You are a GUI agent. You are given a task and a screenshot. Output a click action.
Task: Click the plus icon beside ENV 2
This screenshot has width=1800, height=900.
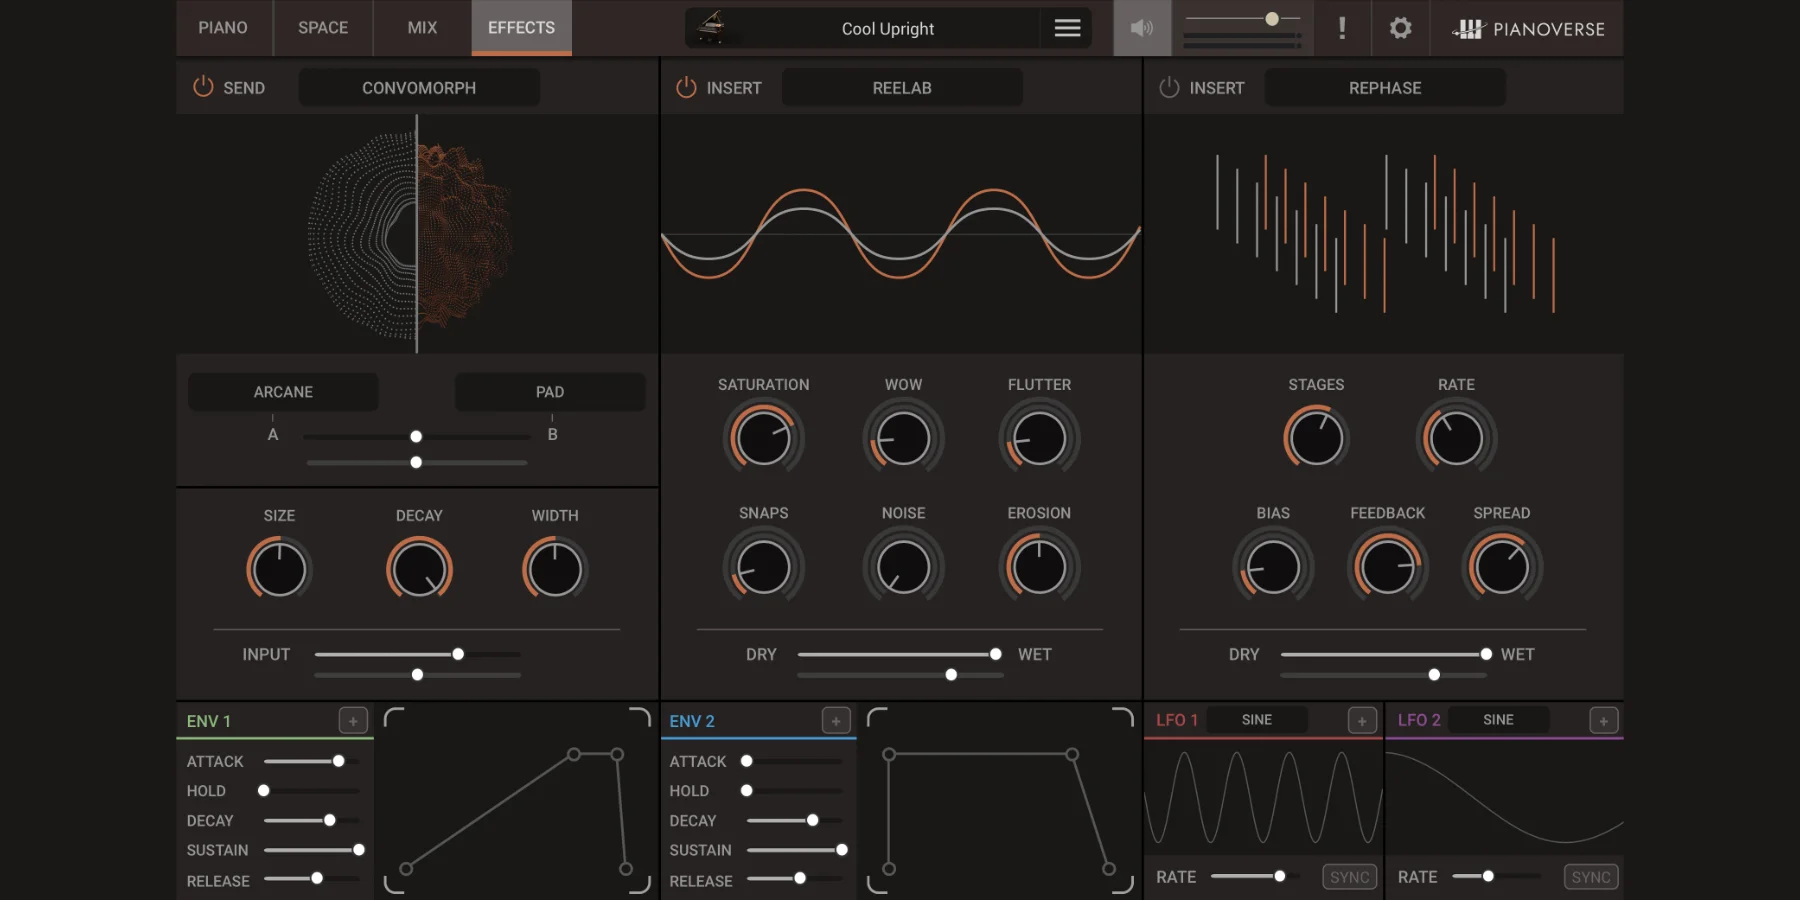pos(836,720)
